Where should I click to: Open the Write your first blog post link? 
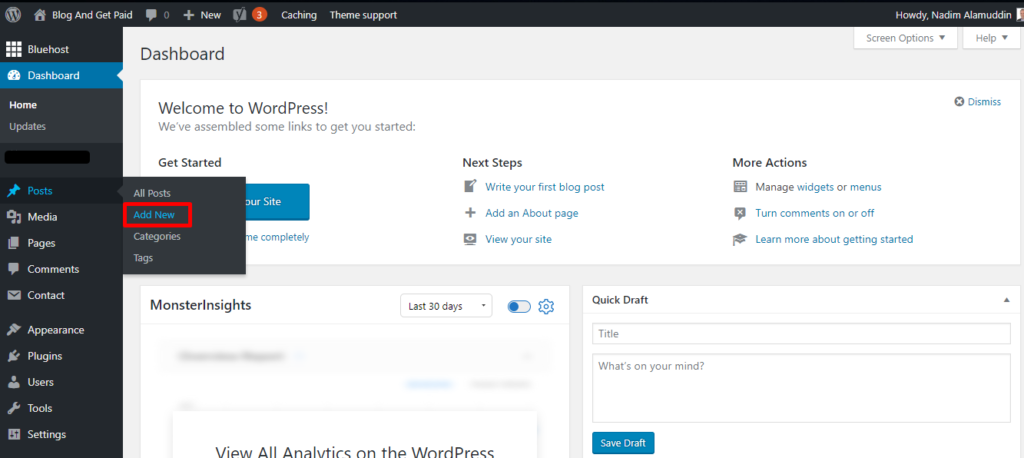click(545, 187)
